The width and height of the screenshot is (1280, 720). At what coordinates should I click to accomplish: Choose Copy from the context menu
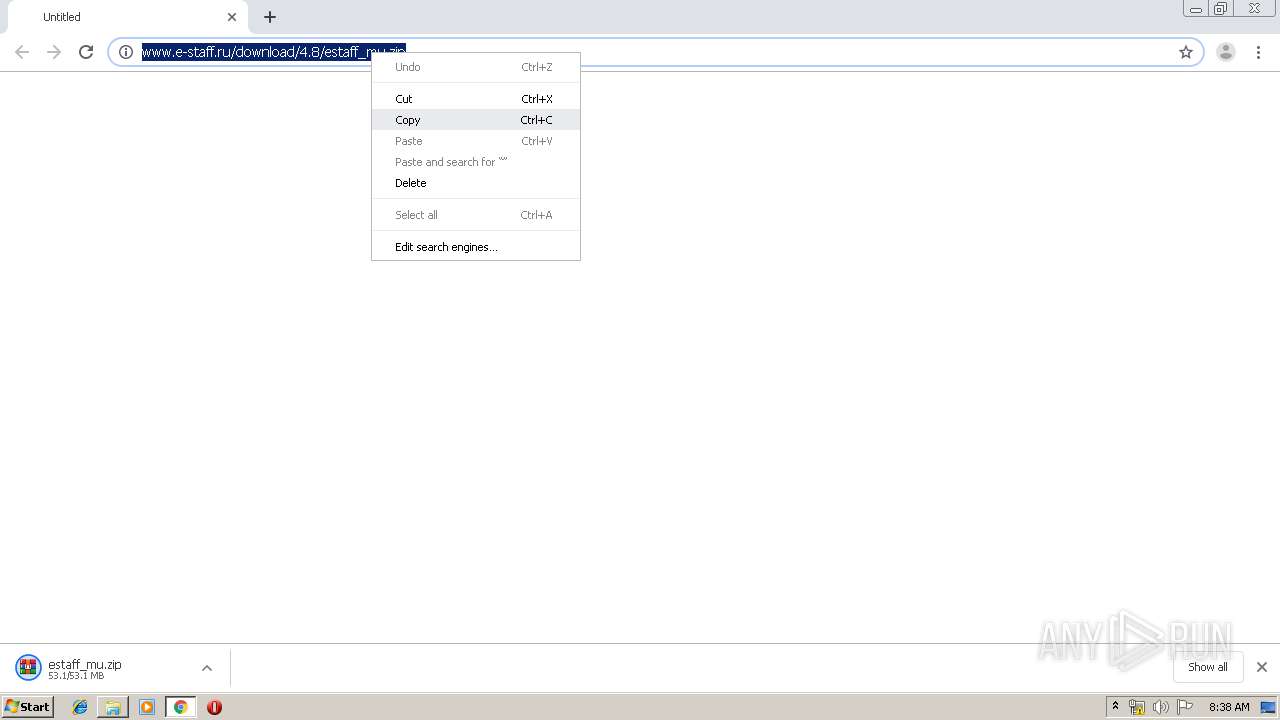click(x=476, y=120)
